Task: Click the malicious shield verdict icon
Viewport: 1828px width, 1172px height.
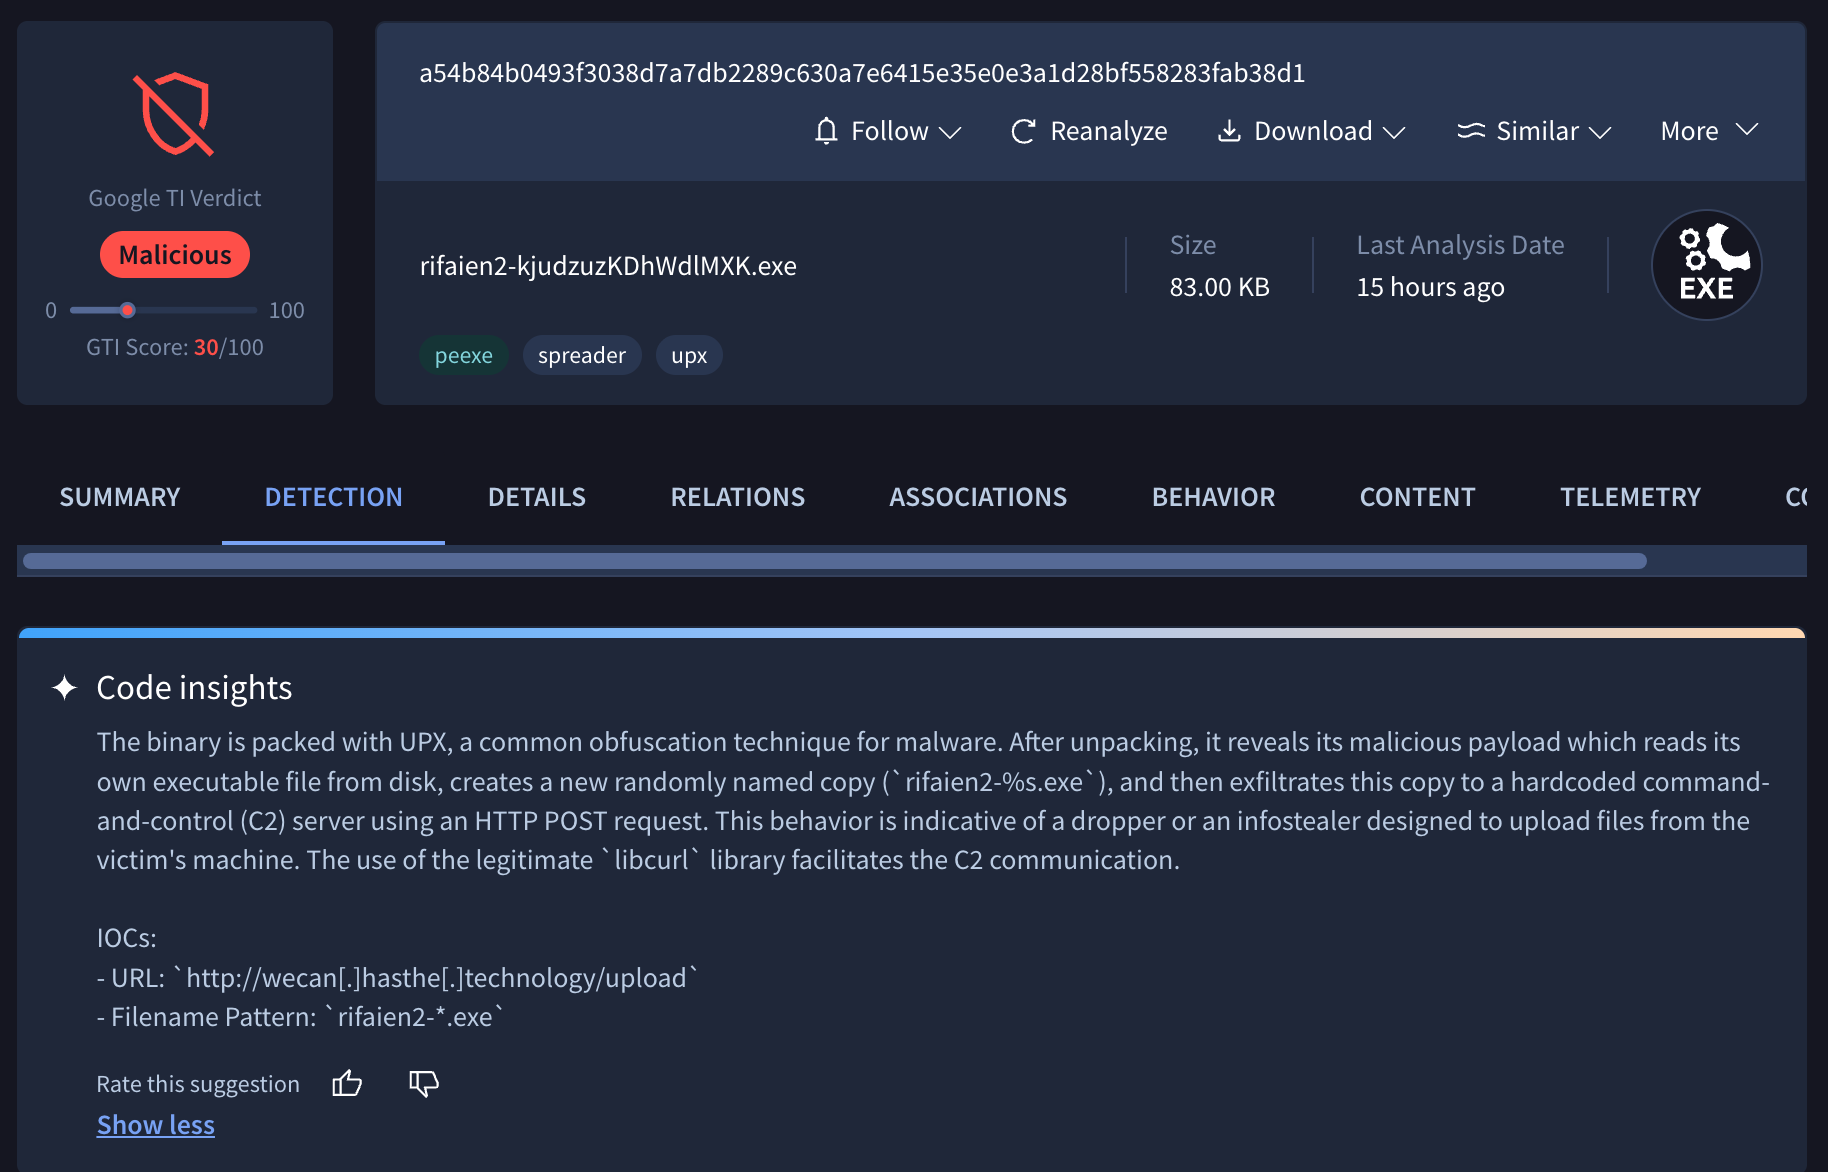Action: click(x=174, y=114)
